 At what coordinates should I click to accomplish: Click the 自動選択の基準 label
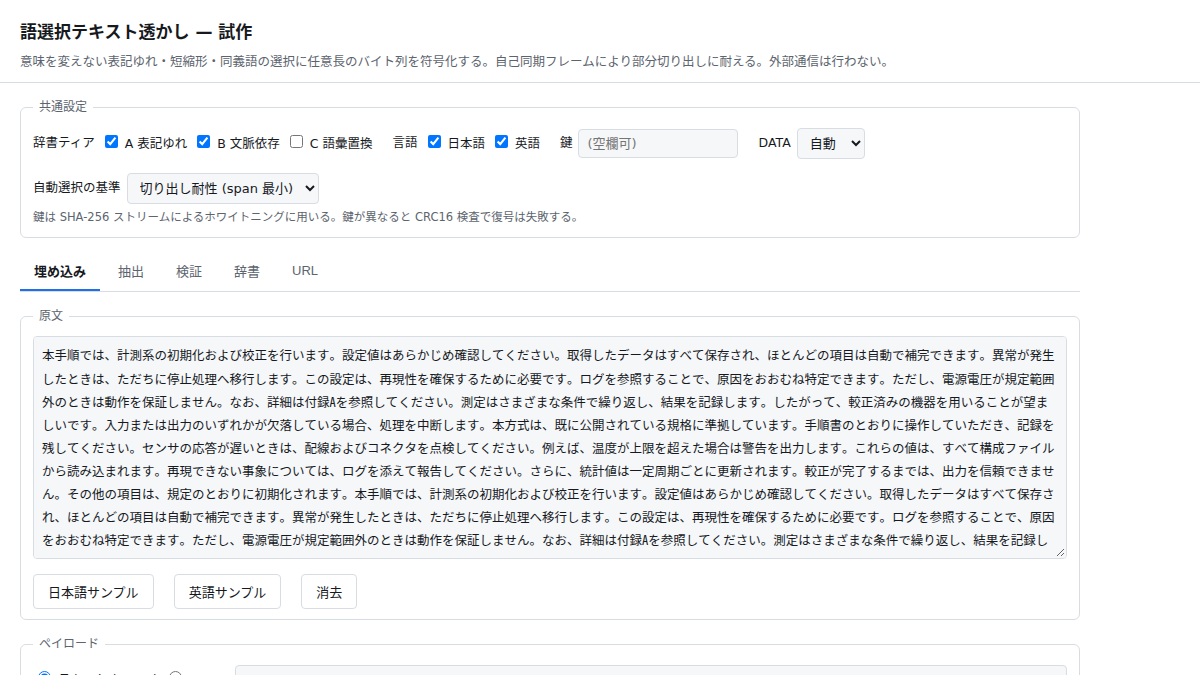click(77, 188)
